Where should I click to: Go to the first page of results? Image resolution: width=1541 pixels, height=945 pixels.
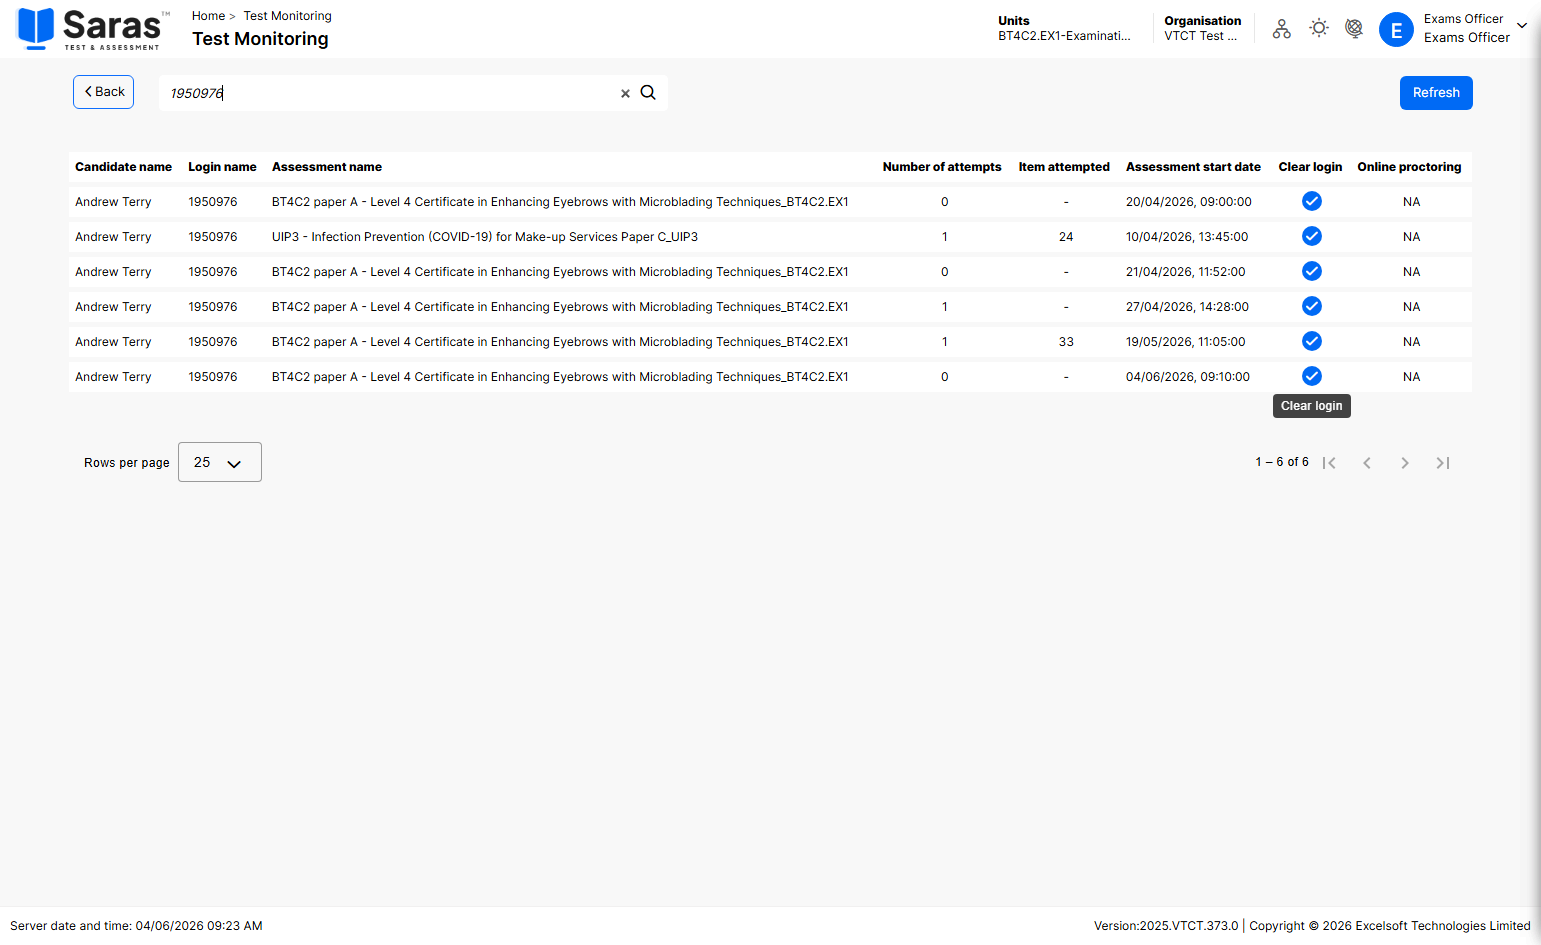click(x=1329, y=462)
